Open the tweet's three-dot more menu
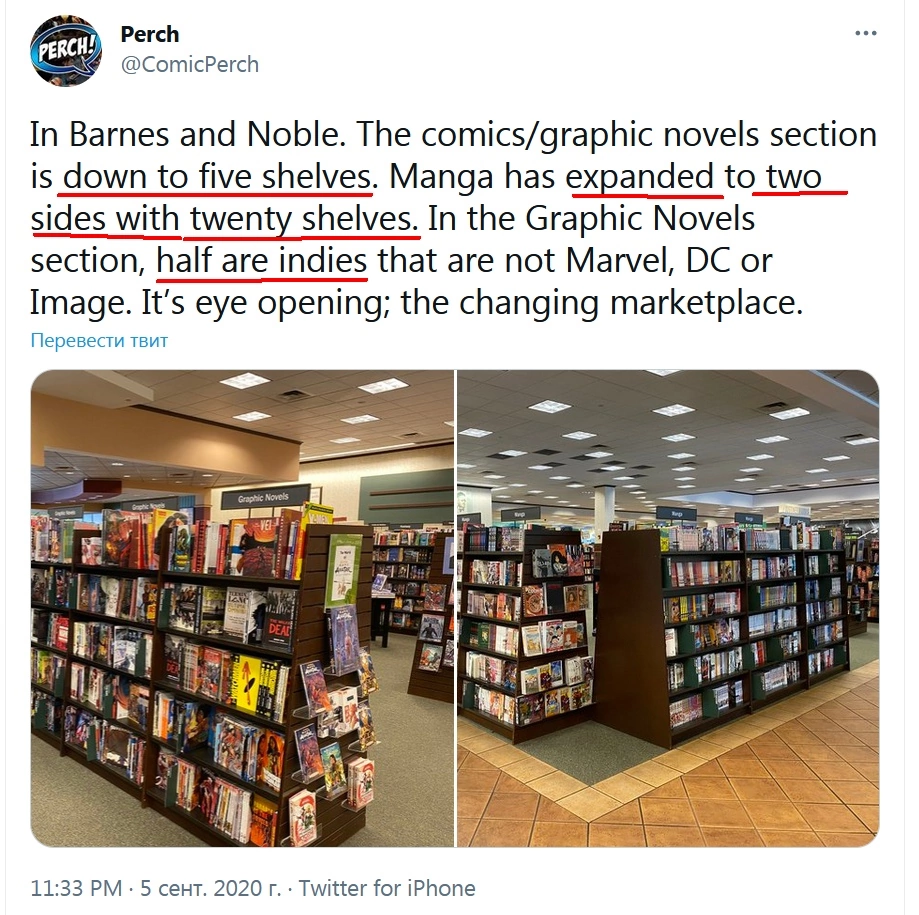The image size is (919, 915). 865,33
